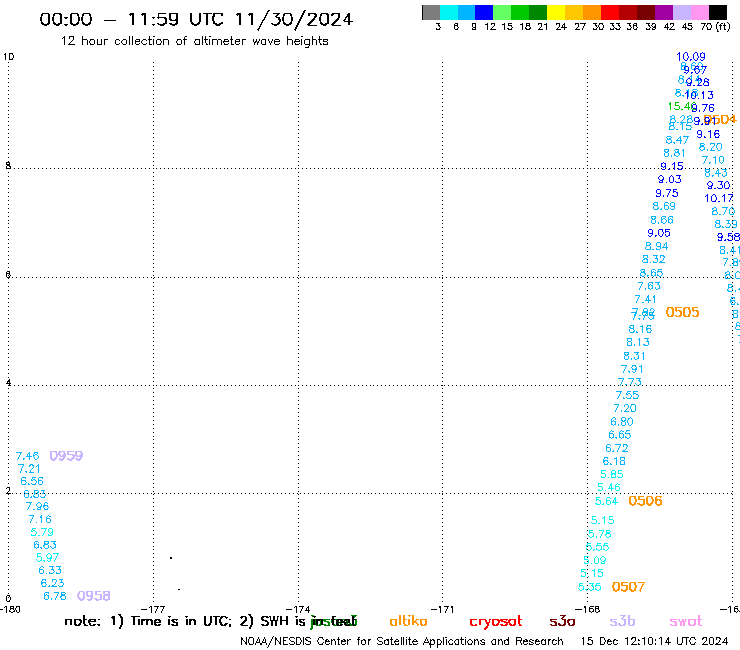This screenshot has width=740, height=650.
Task: Click the note 'Time is in UTC'
Action: [x=179, y=621]
